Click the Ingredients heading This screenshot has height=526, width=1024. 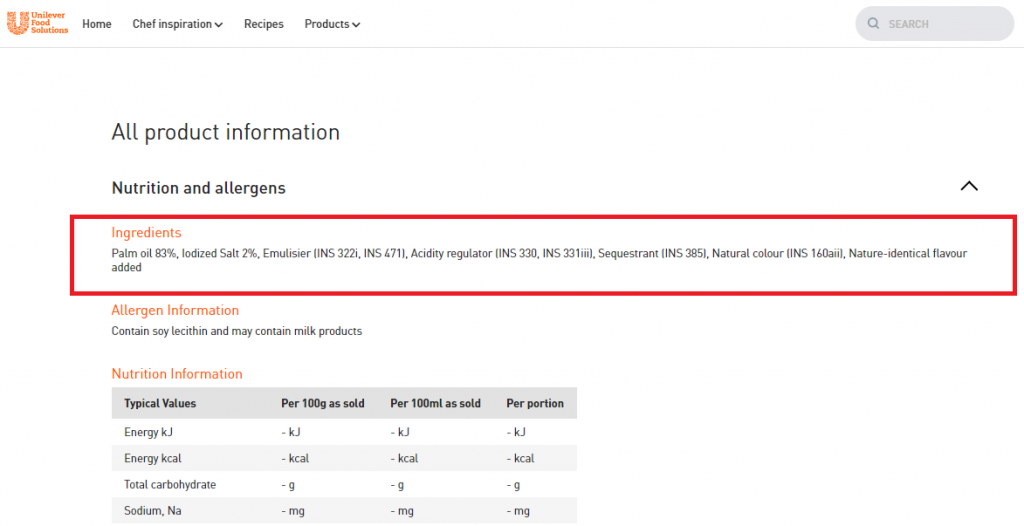click(146, 232)
